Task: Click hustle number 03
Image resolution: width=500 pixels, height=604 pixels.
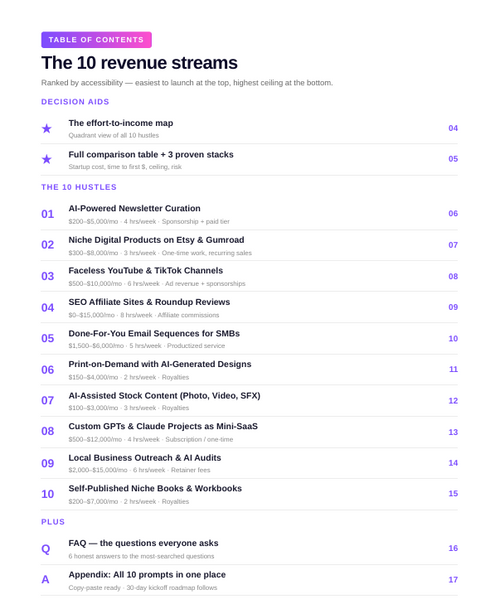Action: point(47,276)
